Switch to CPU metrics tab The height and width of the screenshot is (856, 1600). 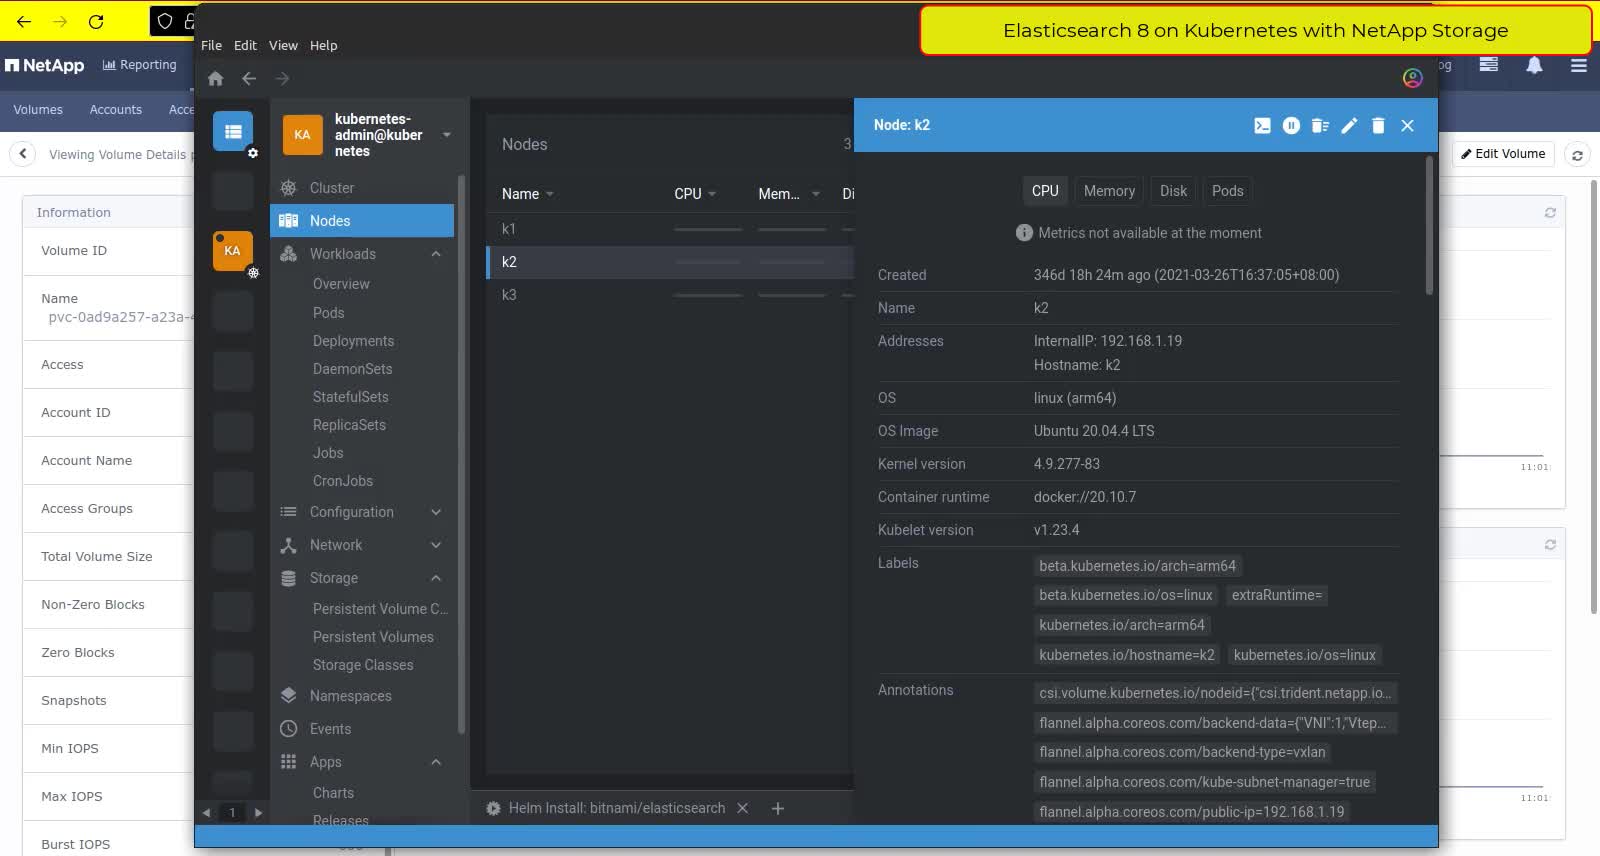[1045, 191]
